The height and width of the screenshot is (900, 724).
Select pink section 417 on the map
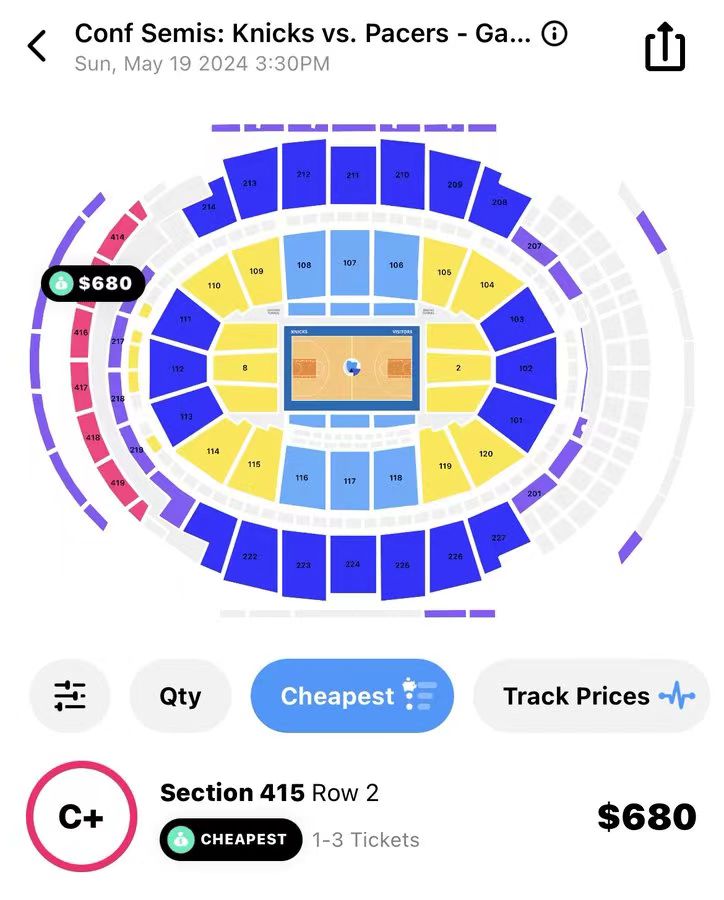click(81, 387)
